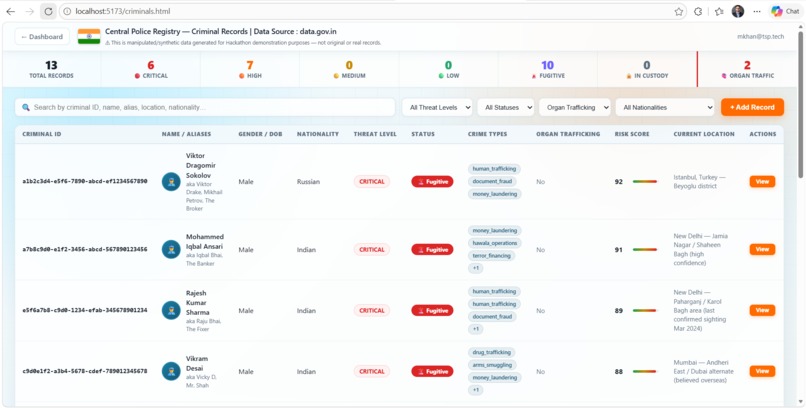806x408 pixels.
Task: Click the Risk Score column header
Action: pyautogui.click(x=632, y=134)
